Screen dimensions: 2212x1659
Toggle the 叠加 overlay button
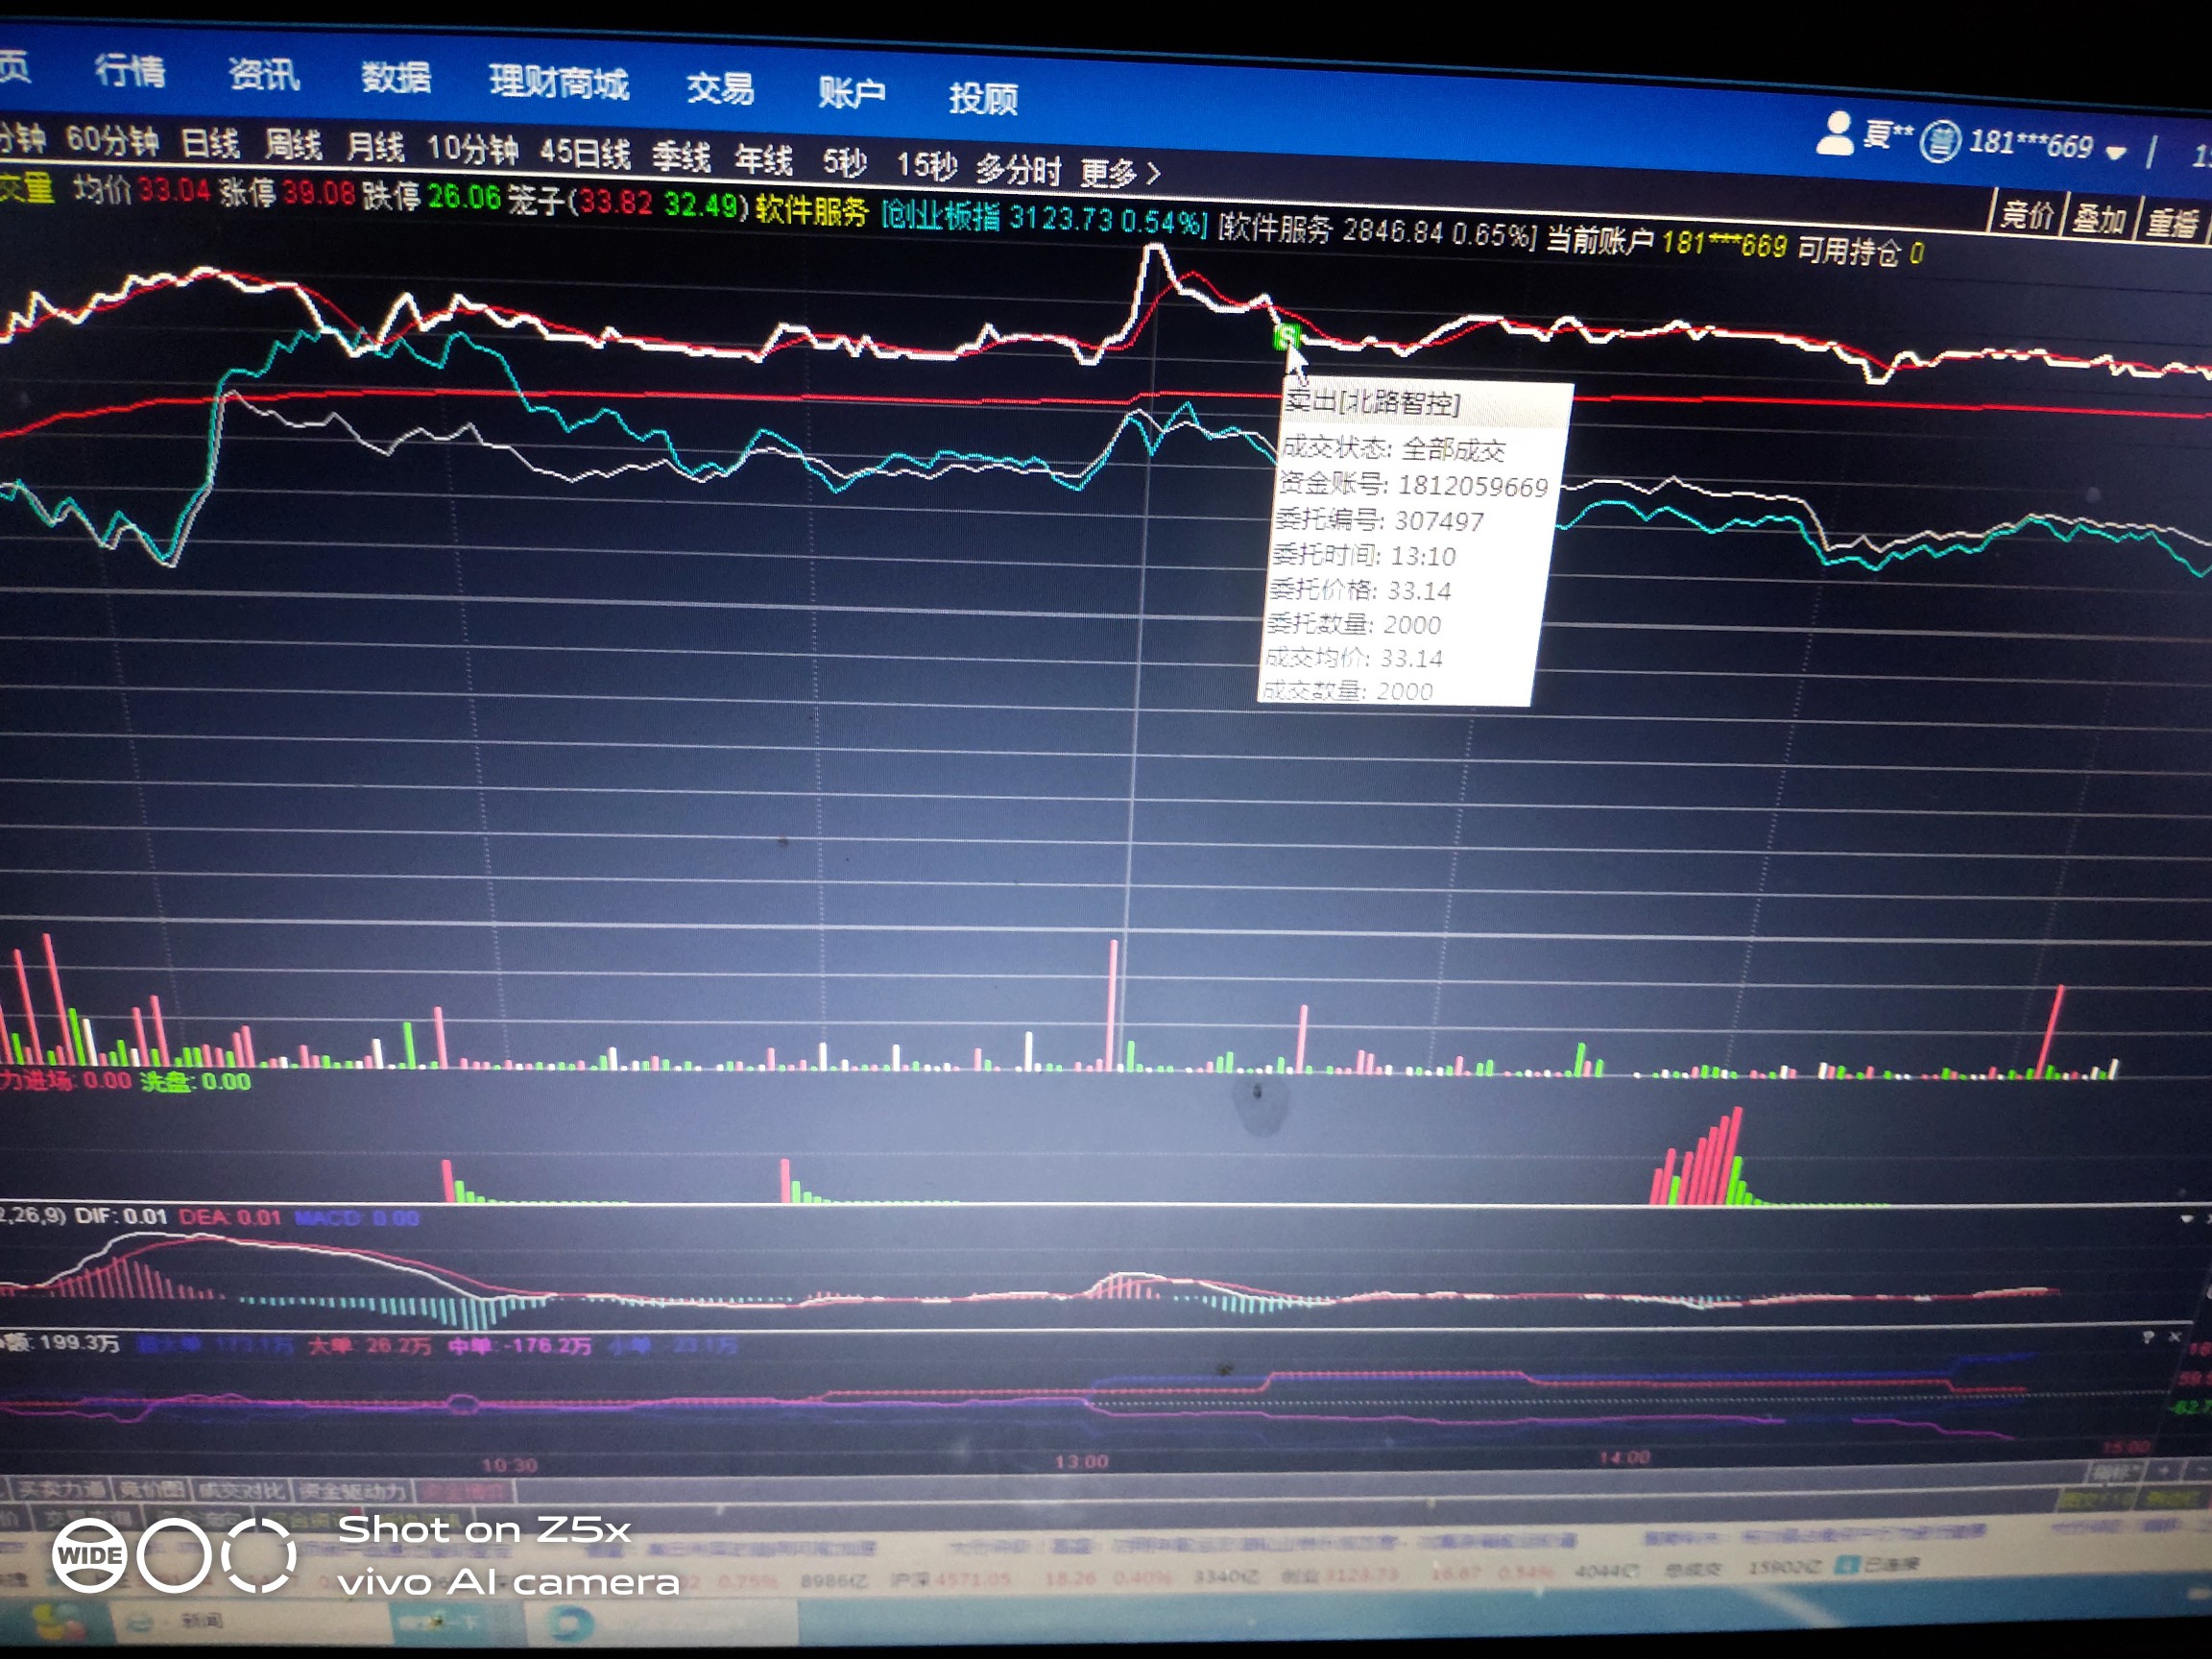coord(2098,218)
